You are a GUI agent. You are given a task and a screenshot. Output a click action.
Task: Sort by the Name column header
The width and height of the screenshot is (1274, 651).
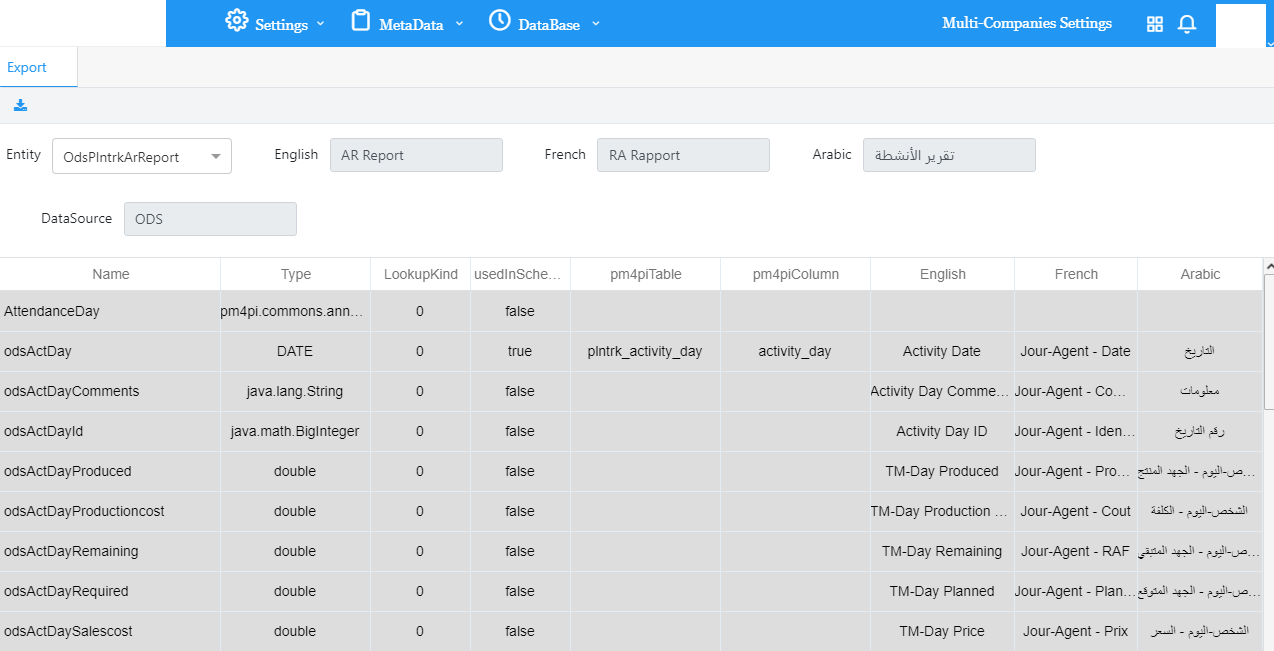[x=110, y=274]
